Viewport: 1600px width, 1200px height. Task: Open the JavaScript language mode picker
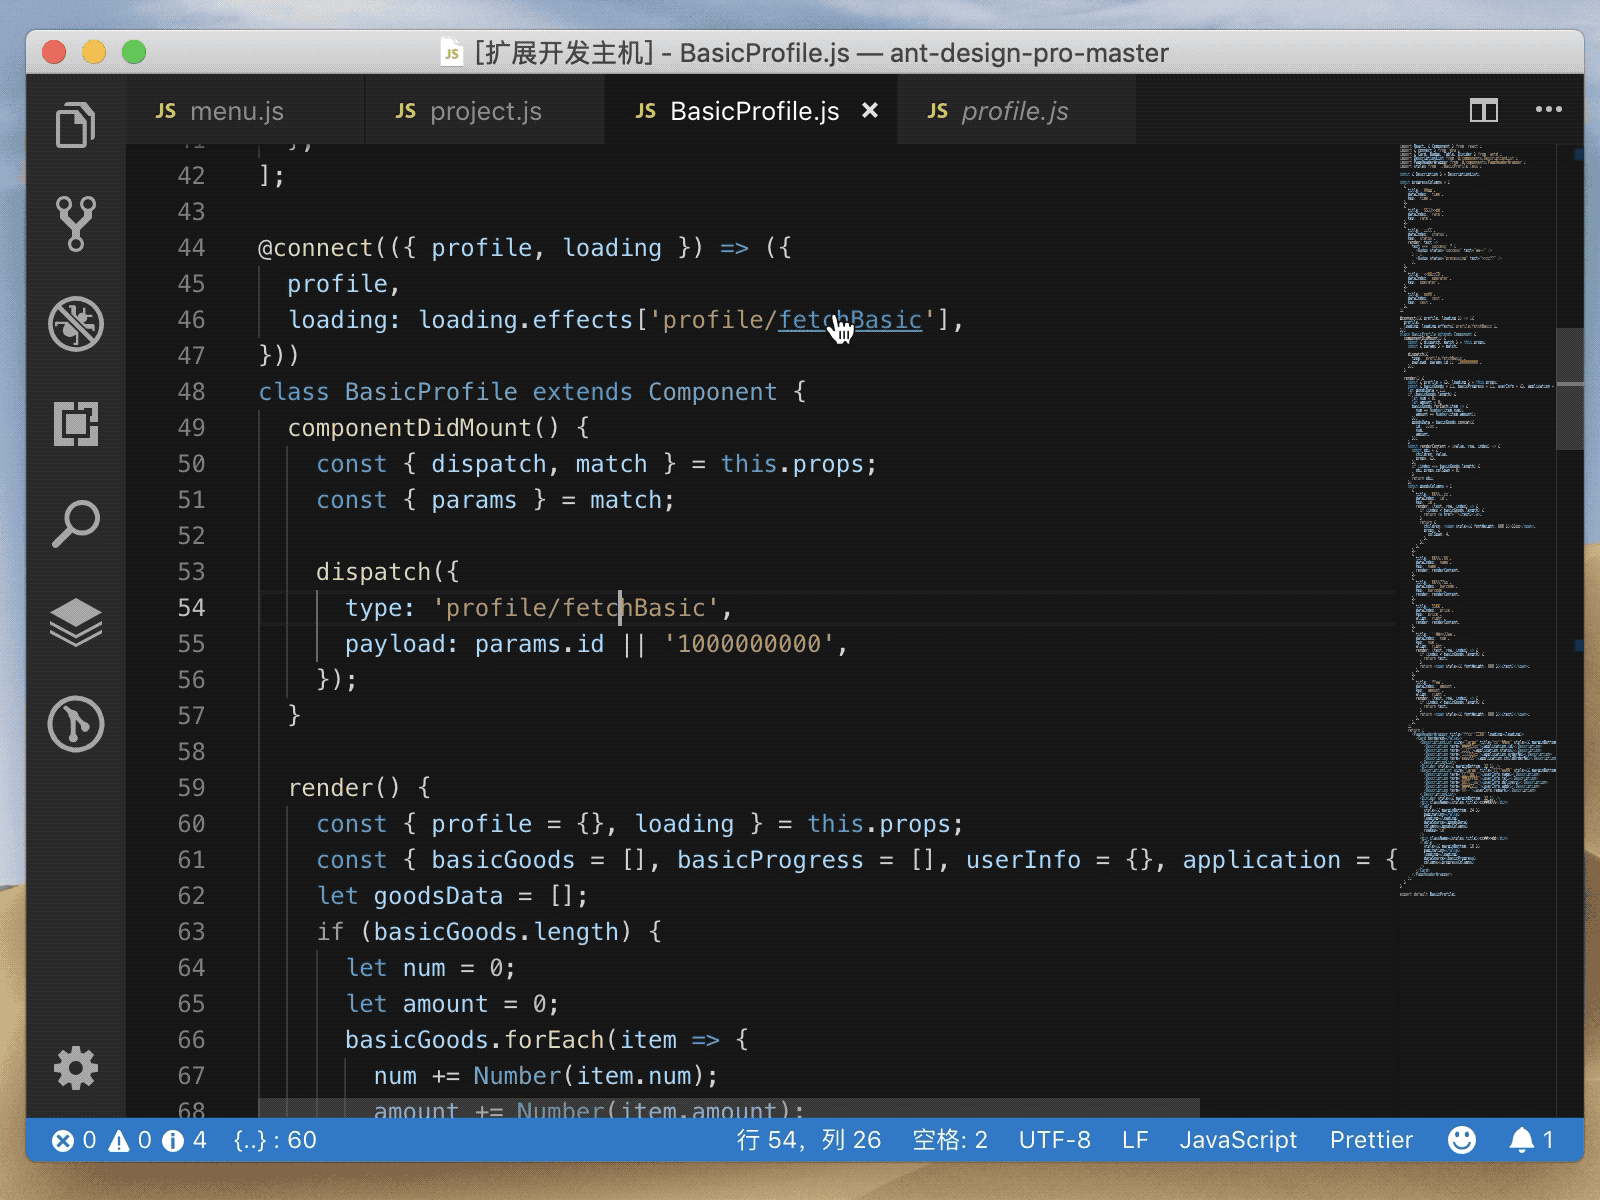tap(1239, 1139)
